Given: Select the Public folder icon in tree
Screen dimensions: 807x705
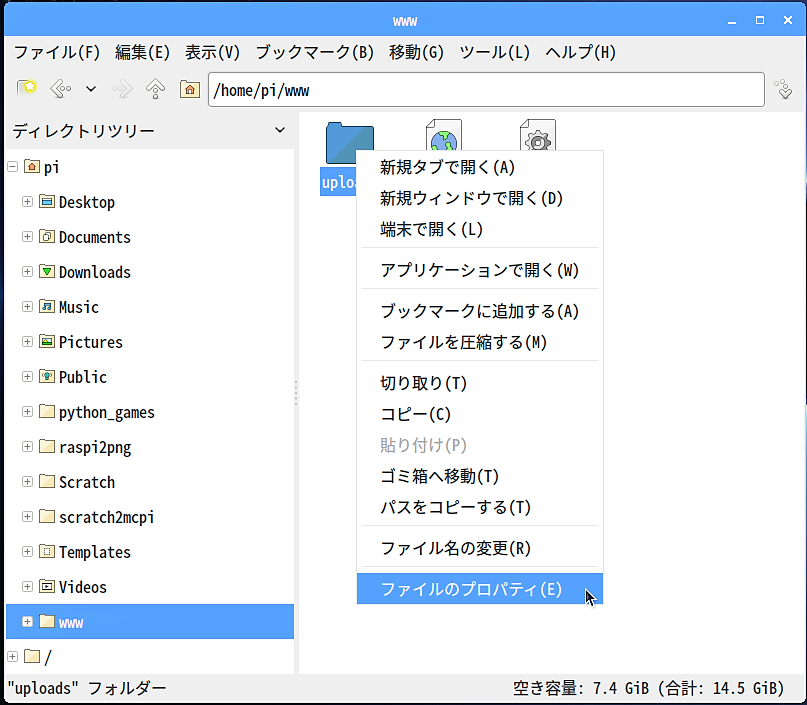Looking at the screenshot, I should 47,376.
